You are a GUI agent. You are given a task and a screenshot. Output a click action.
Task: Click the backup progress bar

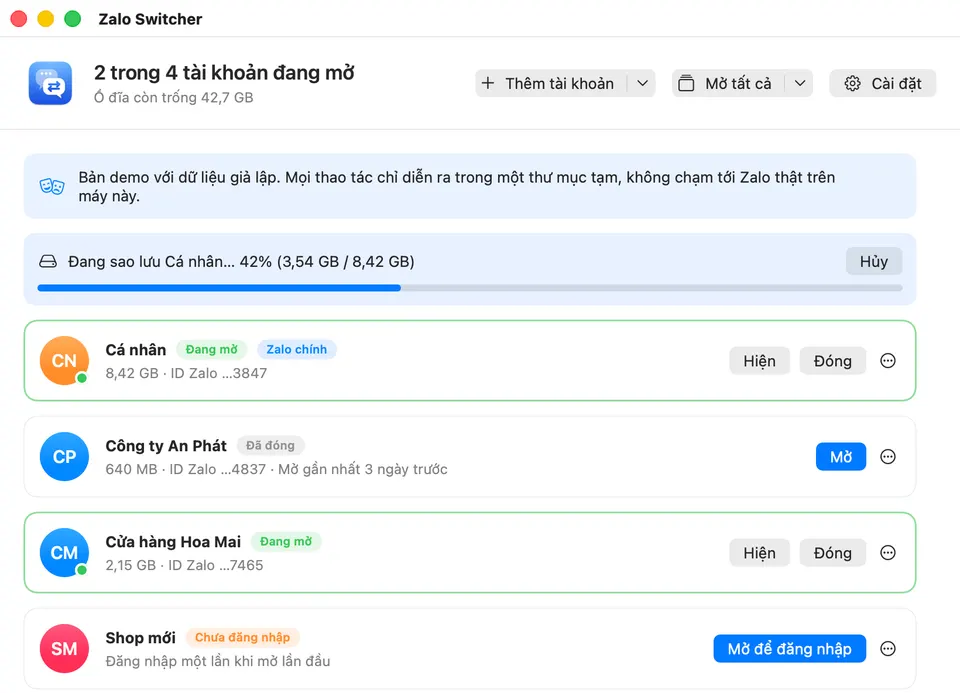pyautogui.click(x=470, y=288)
